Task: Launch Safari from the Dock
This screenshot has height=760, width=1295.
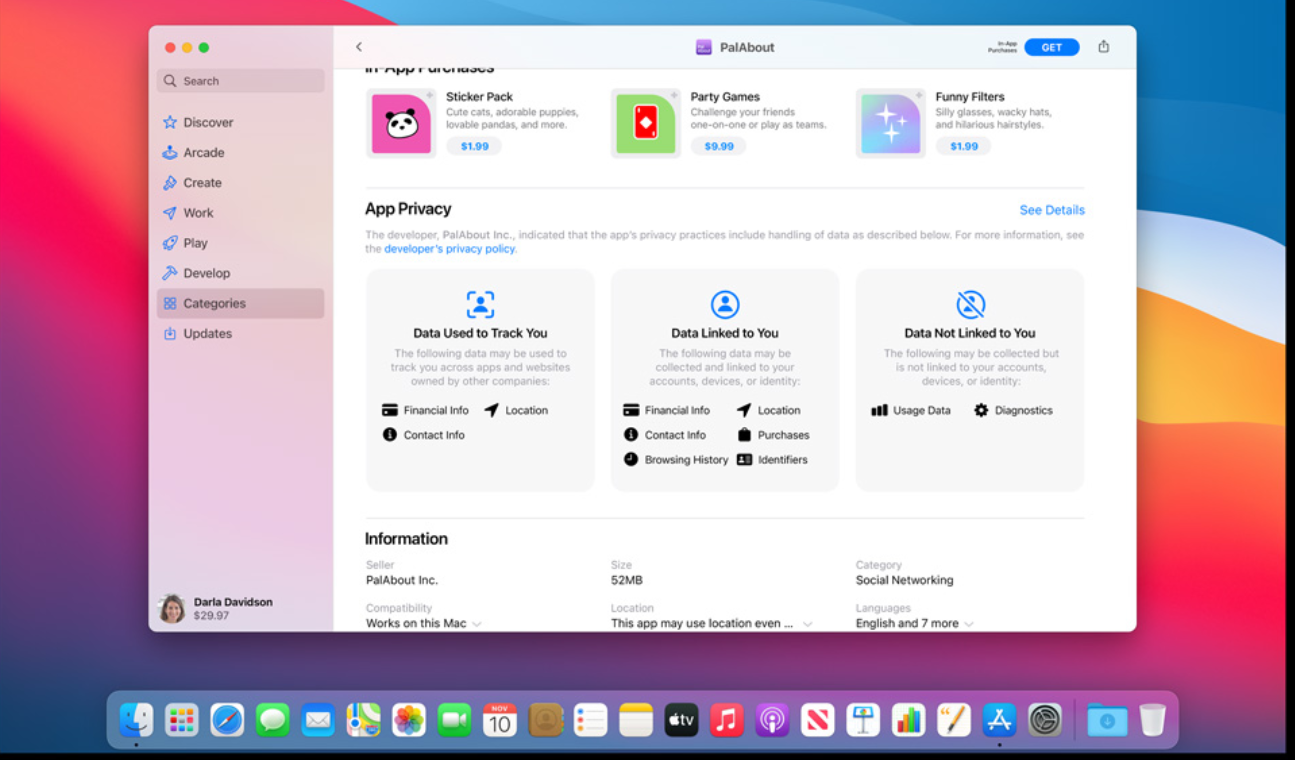Action: pos(227,719)
